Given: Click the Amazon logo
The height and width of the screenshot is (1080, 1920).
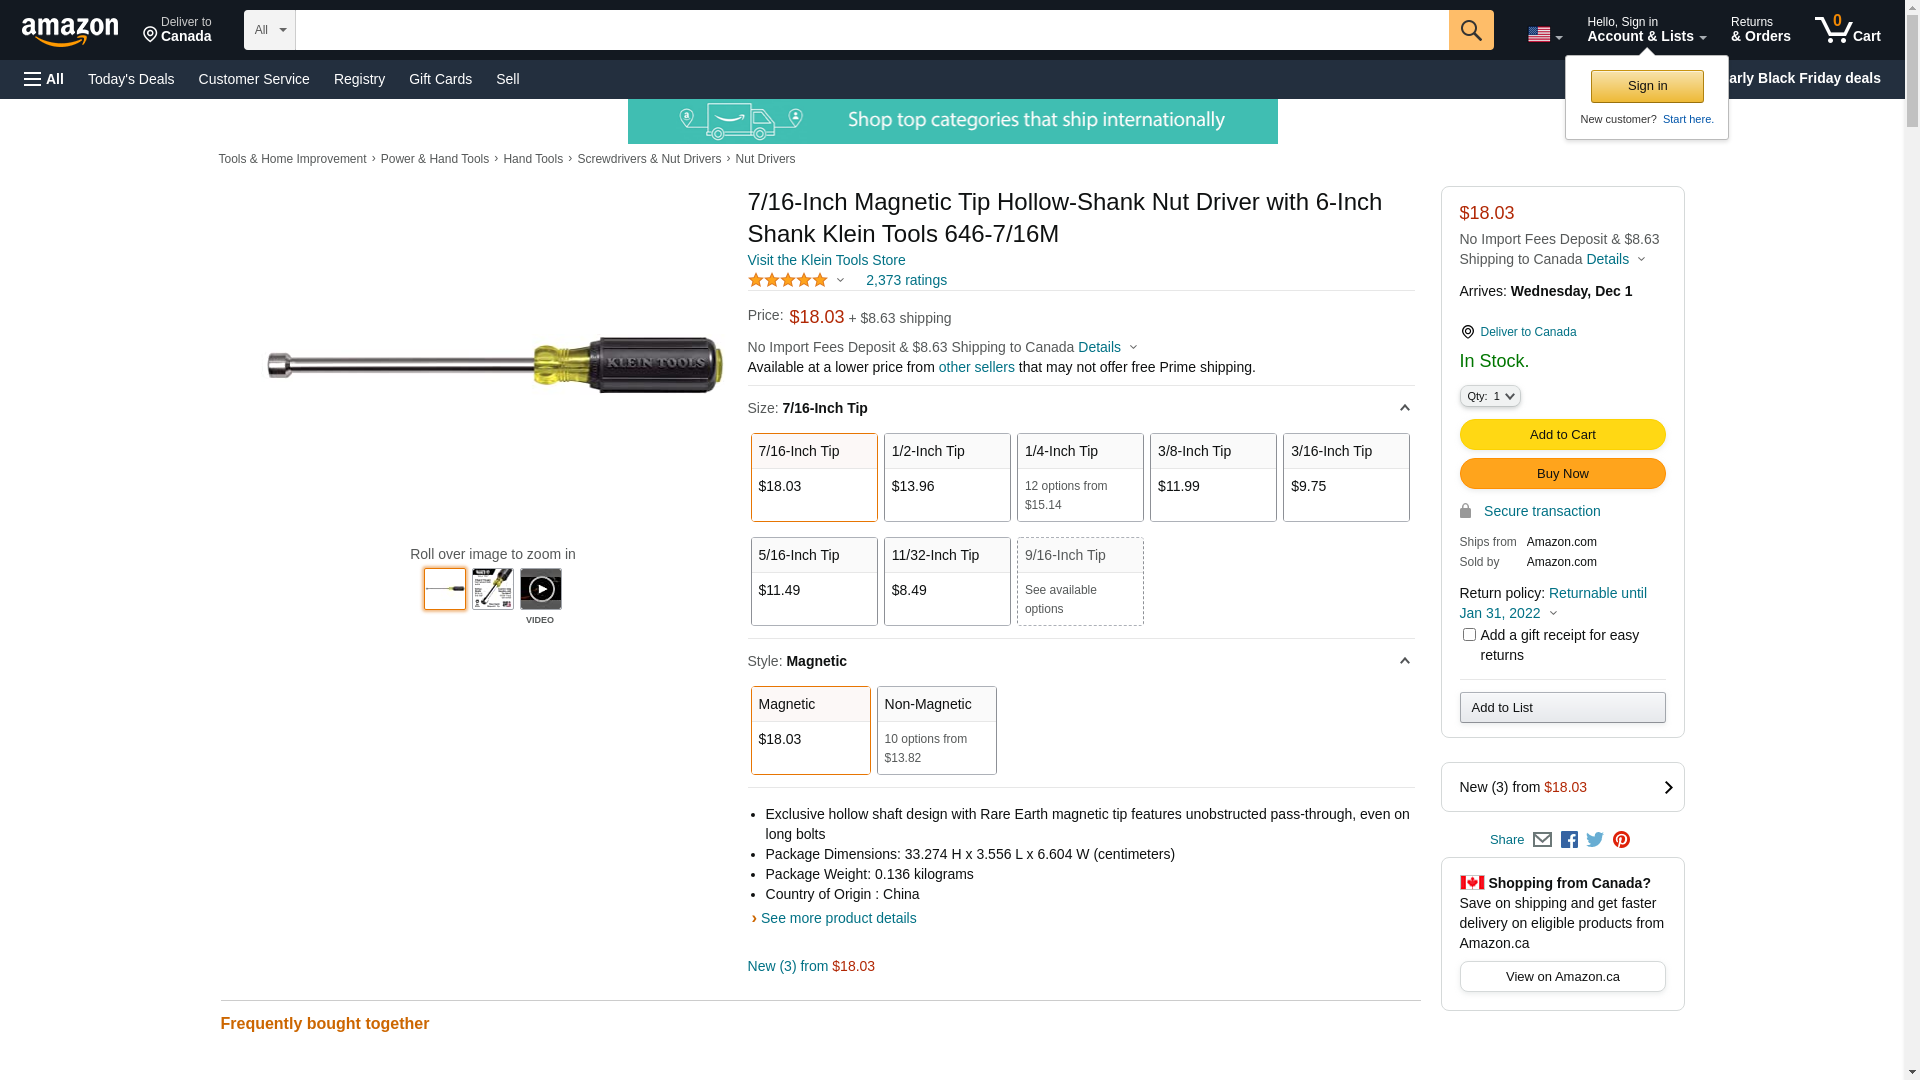Looking at the screenshot, I should pos(70,32).
